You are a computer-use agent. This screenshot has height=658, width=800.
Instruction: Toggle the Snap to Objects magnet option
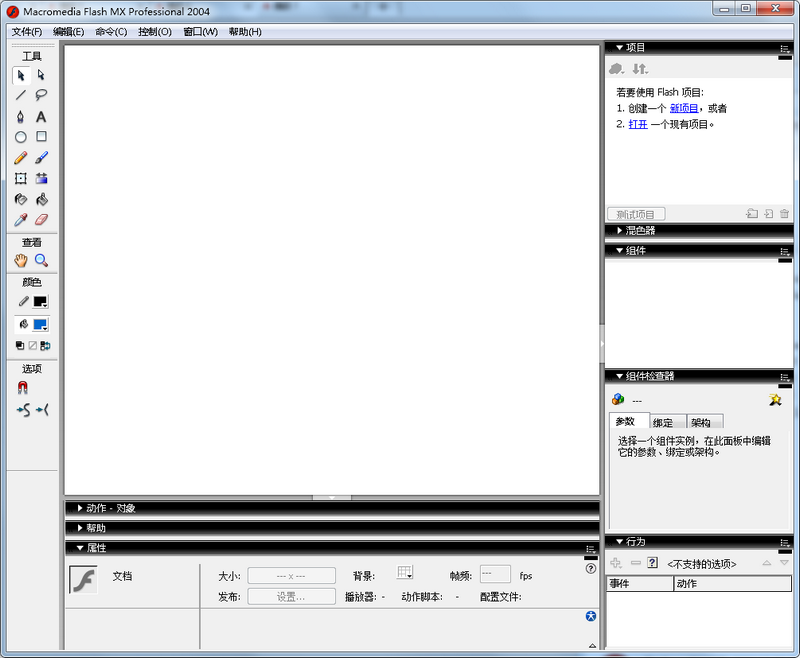coord(22,387)
